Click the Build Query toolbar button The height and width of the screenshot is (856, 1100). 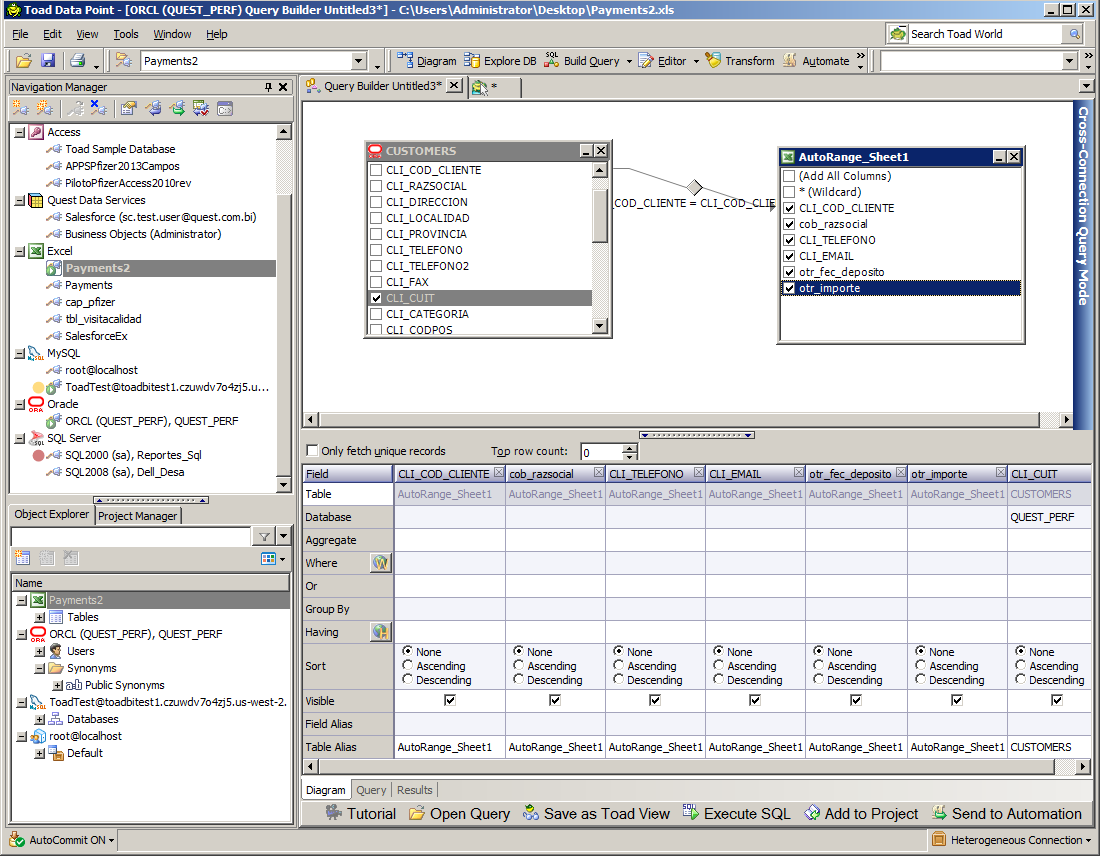tap(583, 61)
